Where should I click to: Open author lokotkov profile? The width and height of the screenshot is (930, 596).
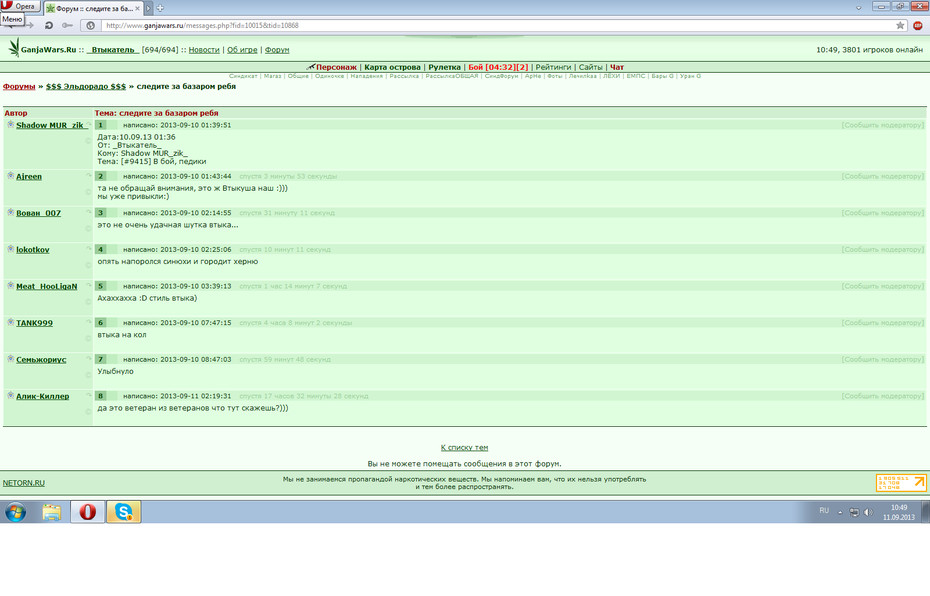point(33,250)
